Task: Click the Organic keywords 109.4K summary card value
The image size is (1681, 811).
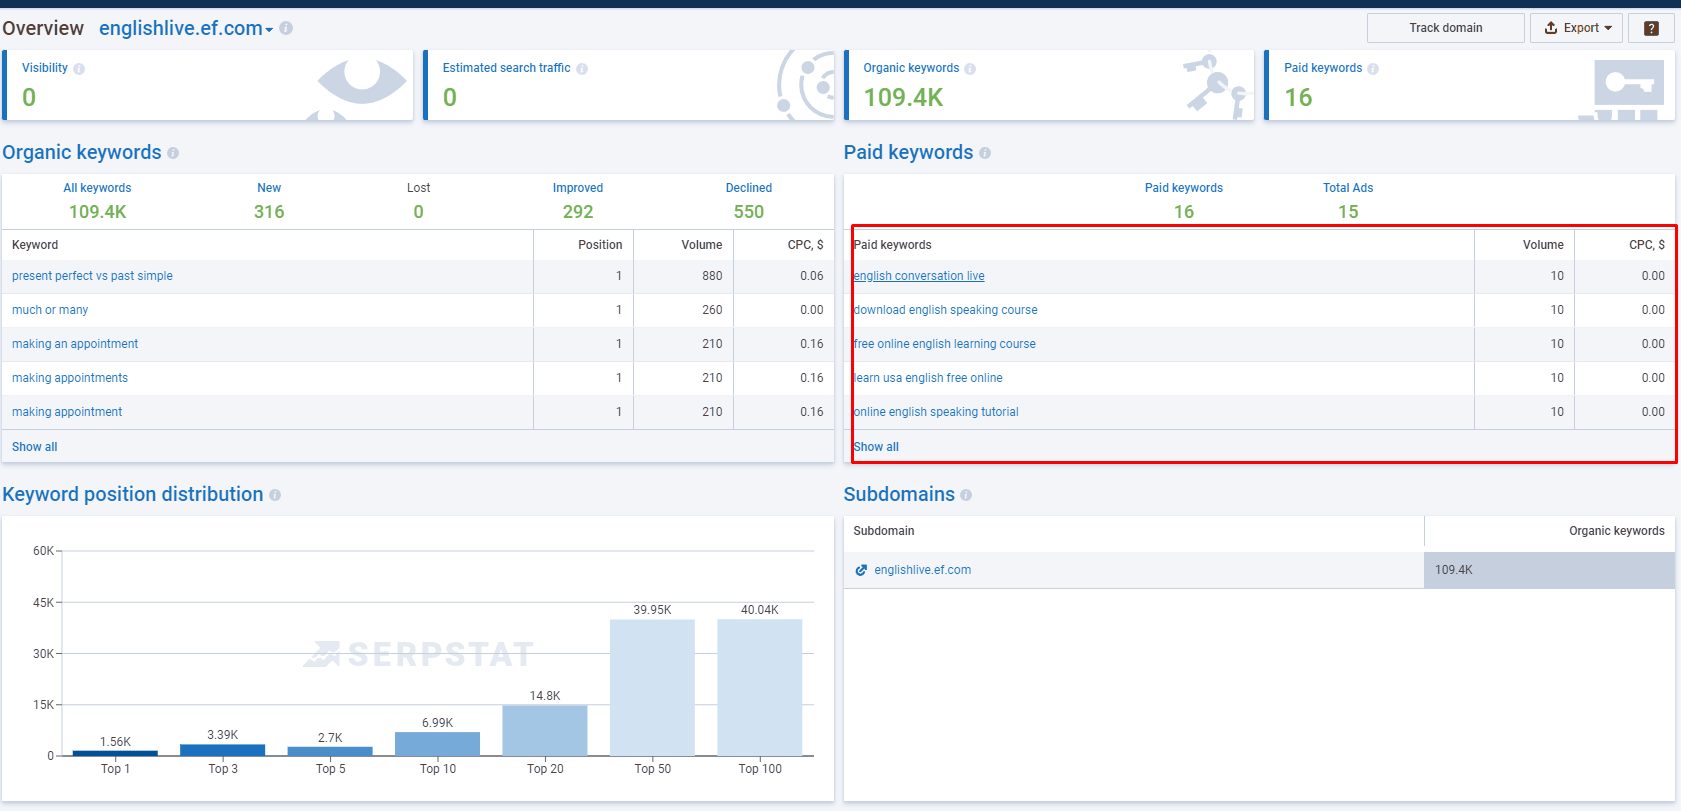Action: [x=904, y=97]
